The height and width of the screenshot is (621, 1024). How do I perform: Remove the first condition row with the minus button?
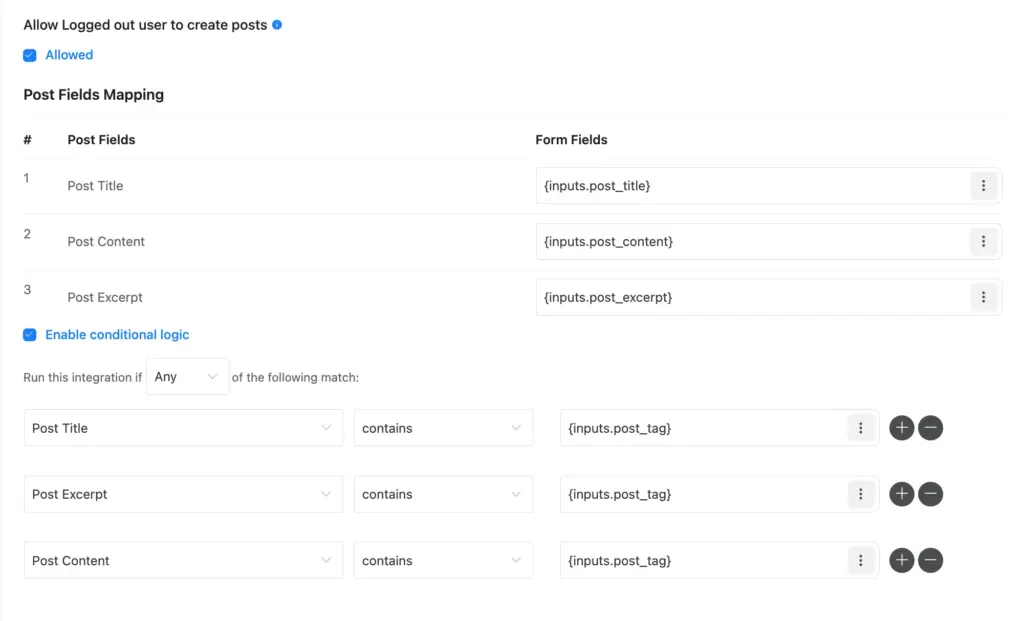[931, 427]
